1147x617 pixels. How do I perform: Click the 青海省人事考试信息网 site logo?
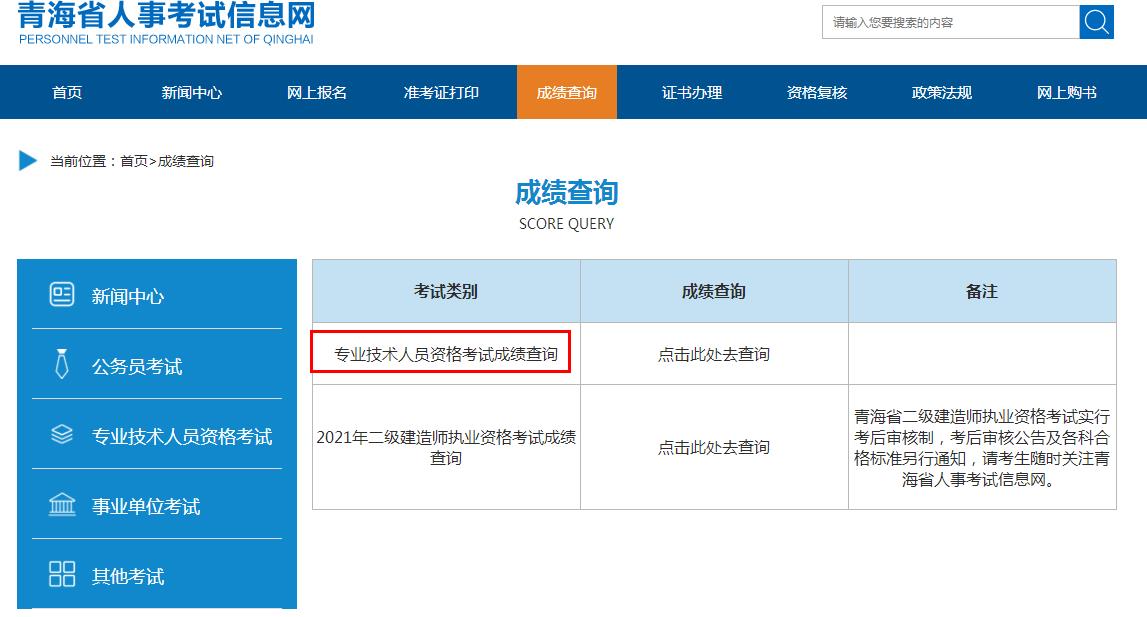click(166, 24)
